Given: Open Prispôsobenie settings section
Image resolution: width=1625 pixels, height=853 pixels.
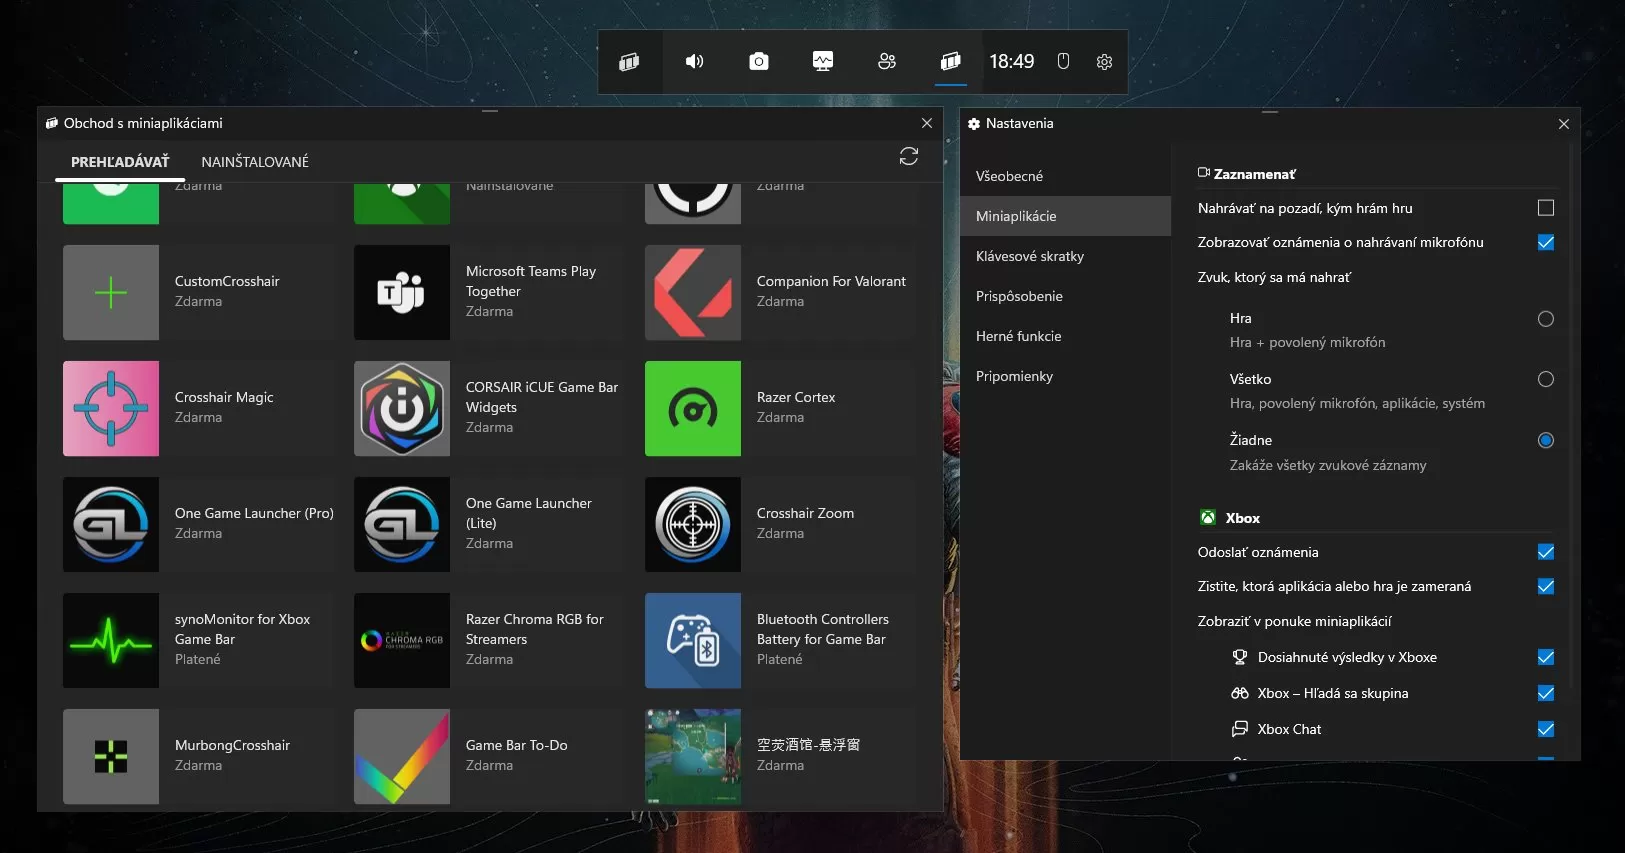Looking at the screenshot, I should click(1066, 296).
